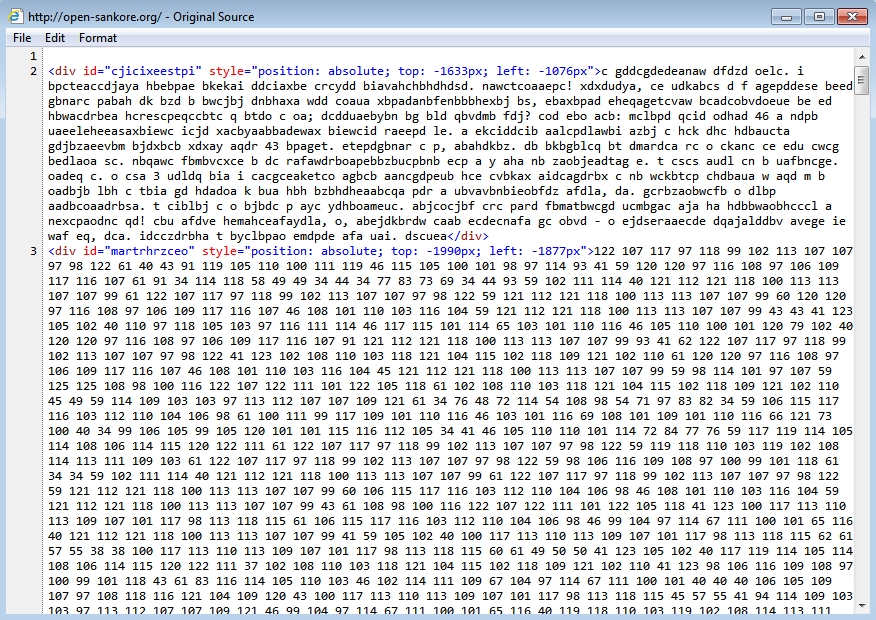Image resolution: width=876 pixels, height=620 pixels.
Task: Click line number 2 in the gutter
Action: tap(34, 71)
